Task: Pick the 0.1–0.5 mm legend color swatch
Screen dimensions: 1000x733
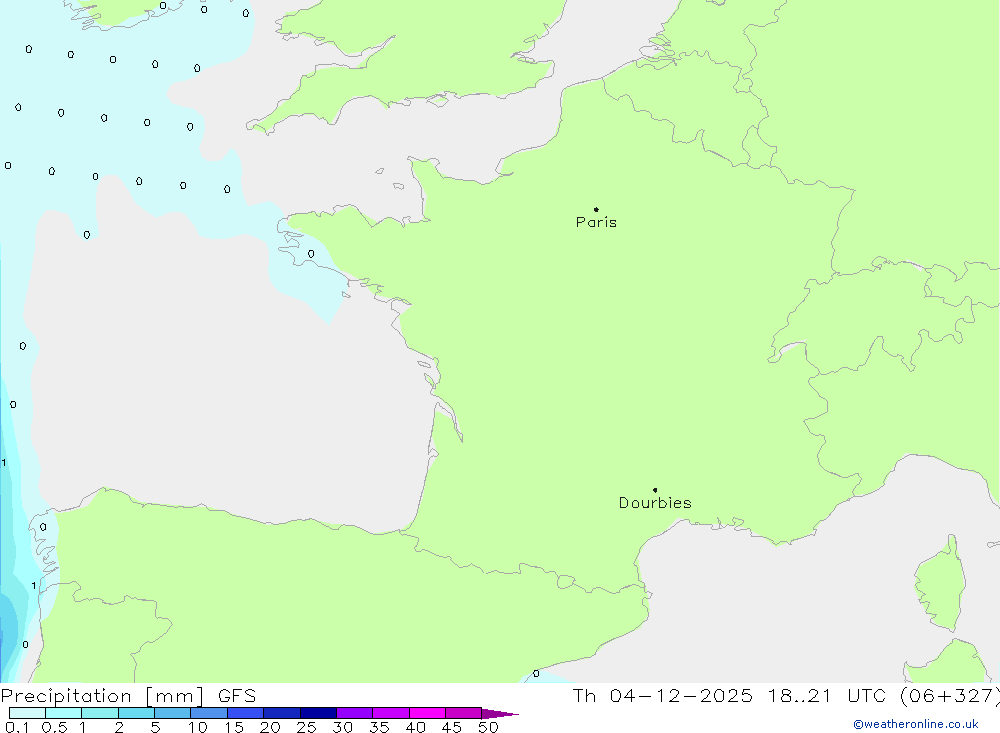Action: coord(27,713)
